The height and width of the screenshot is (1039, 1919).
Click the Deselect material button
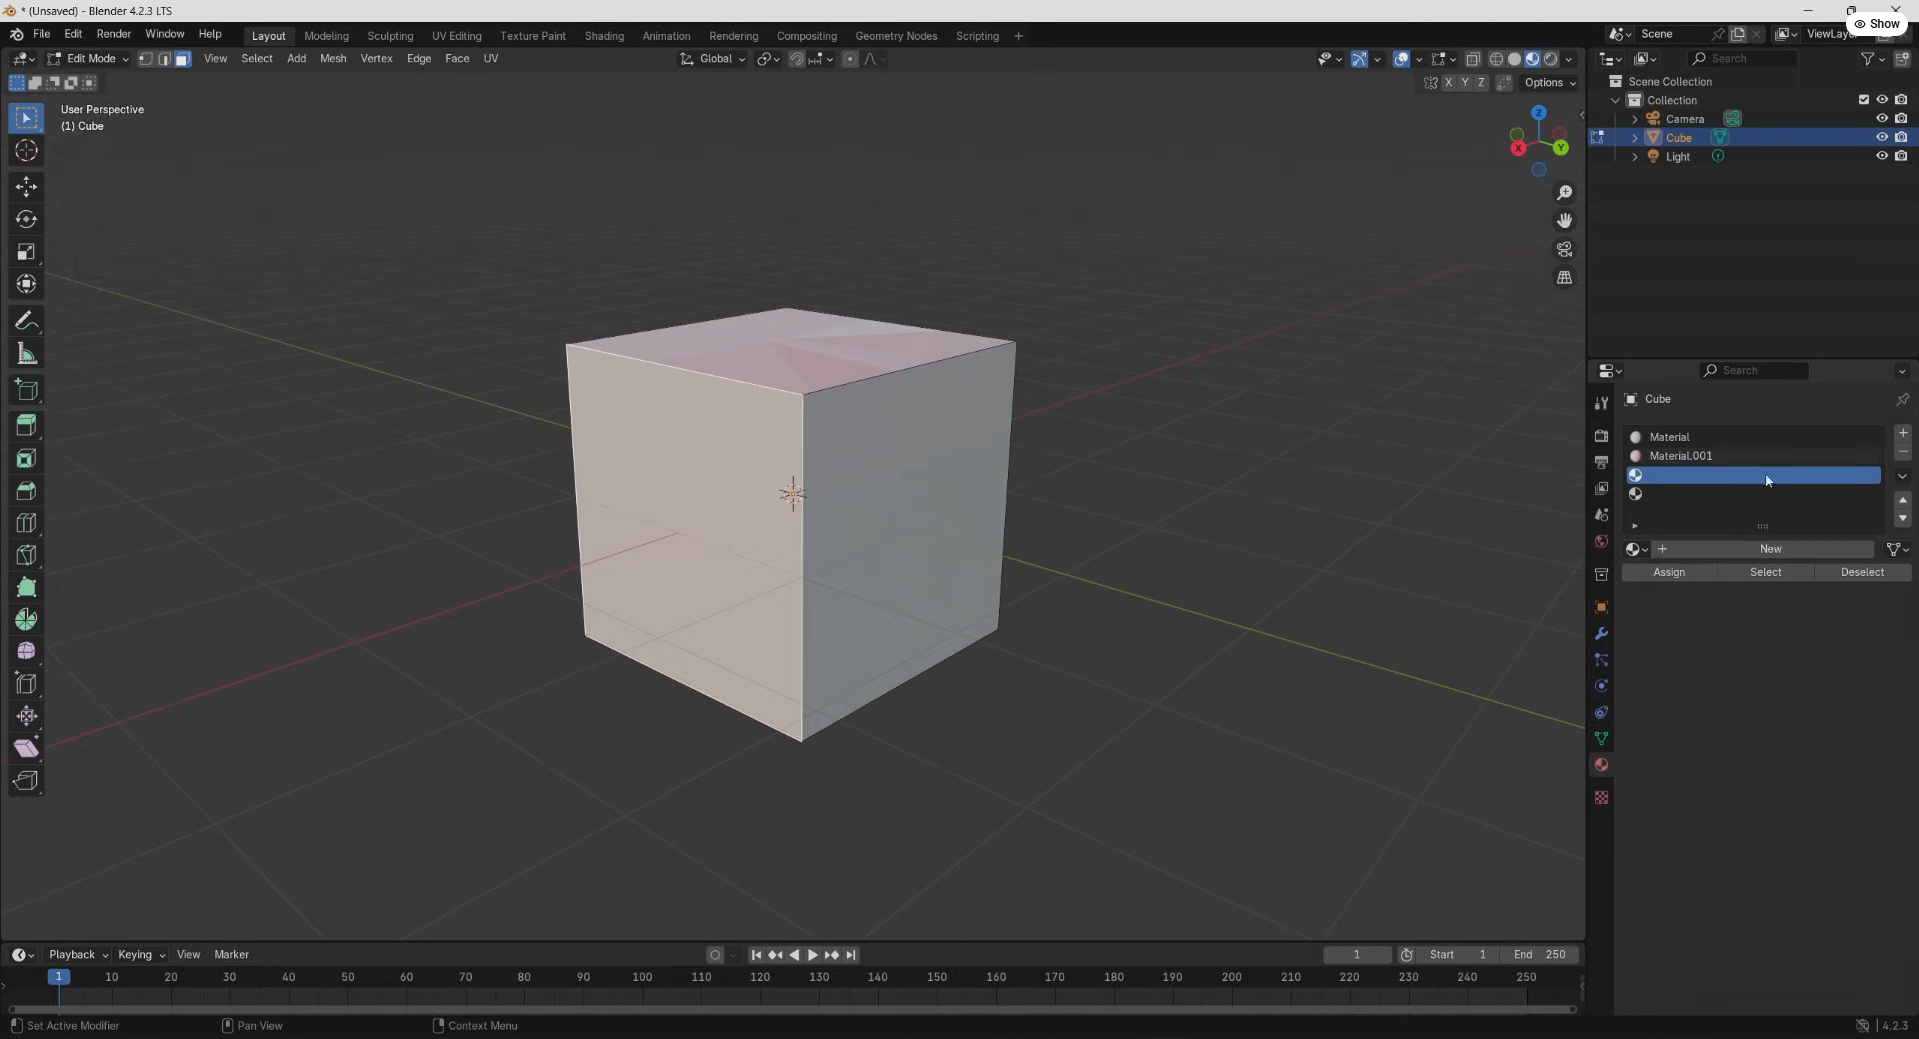[x=1862, y=572]
